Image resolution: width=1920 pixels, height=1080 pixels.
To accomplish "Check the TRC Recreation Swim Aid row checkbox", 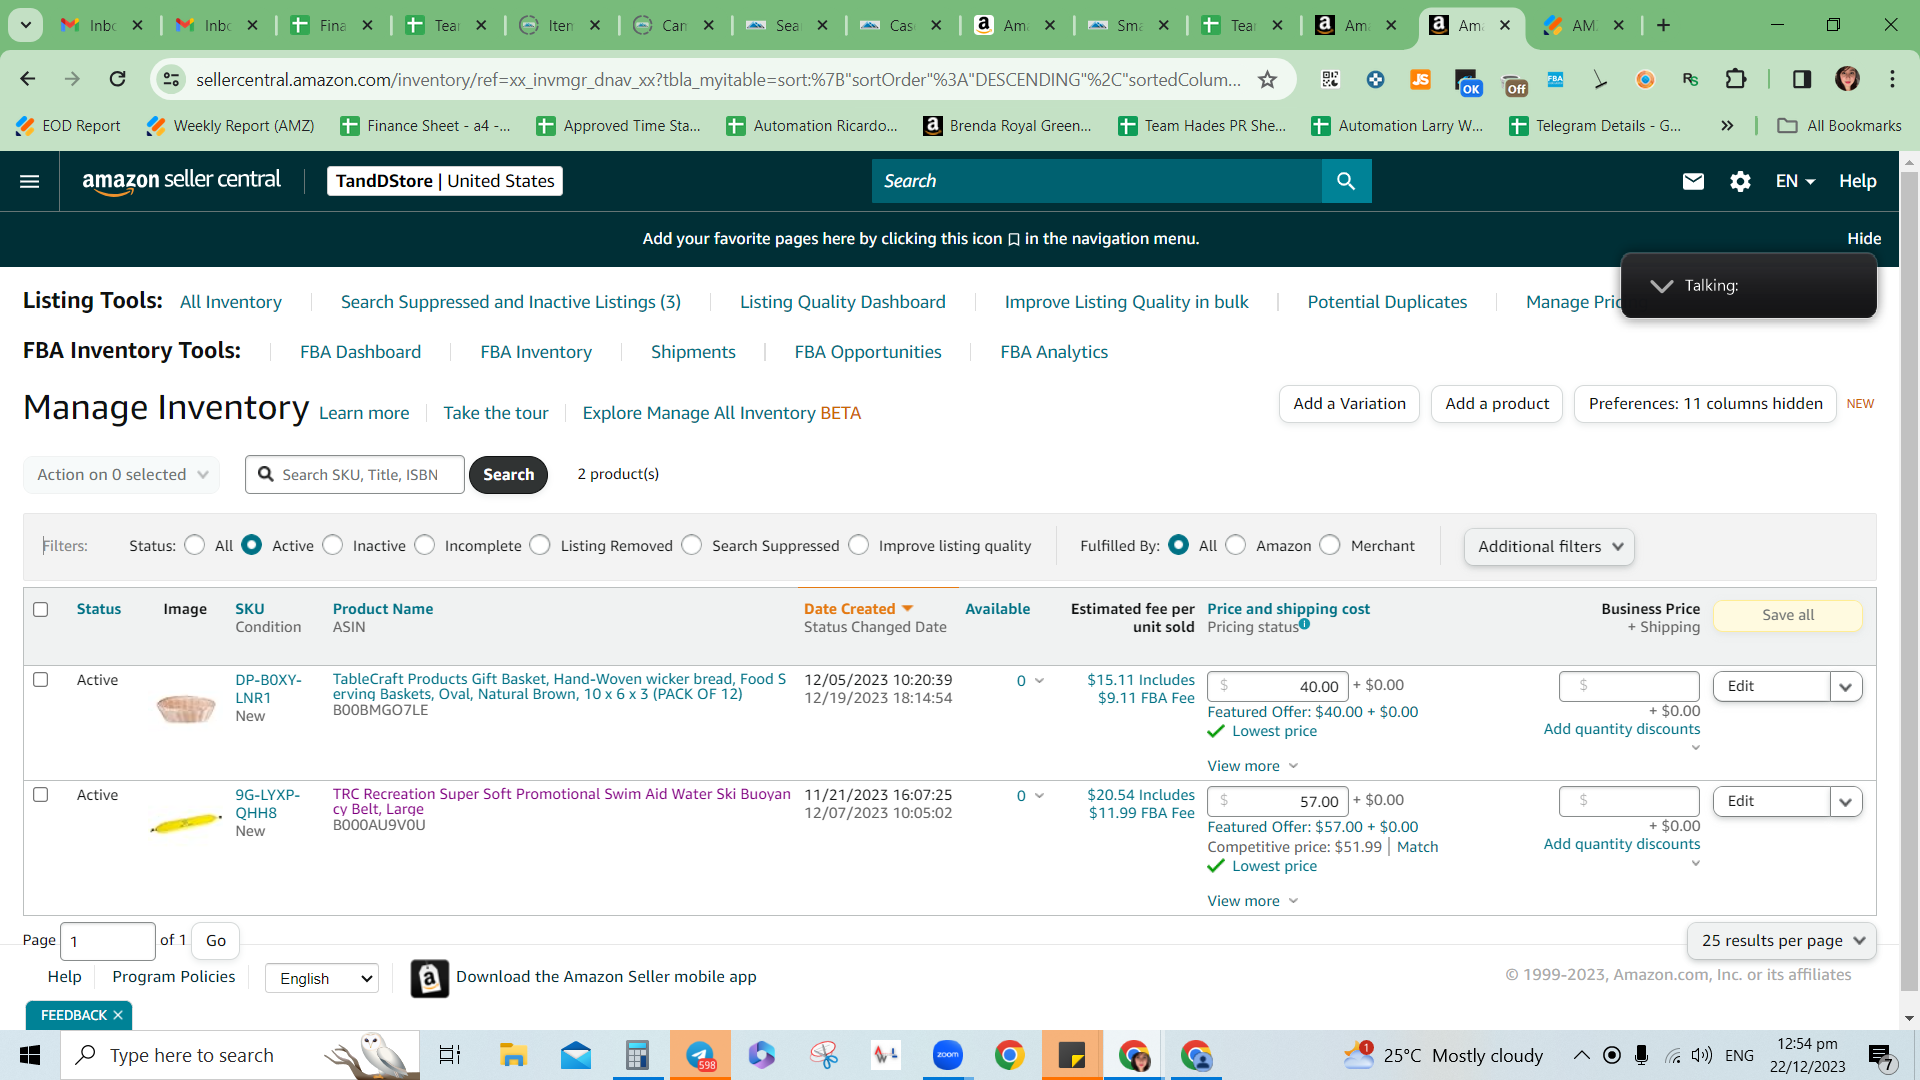I will [40, 795].
